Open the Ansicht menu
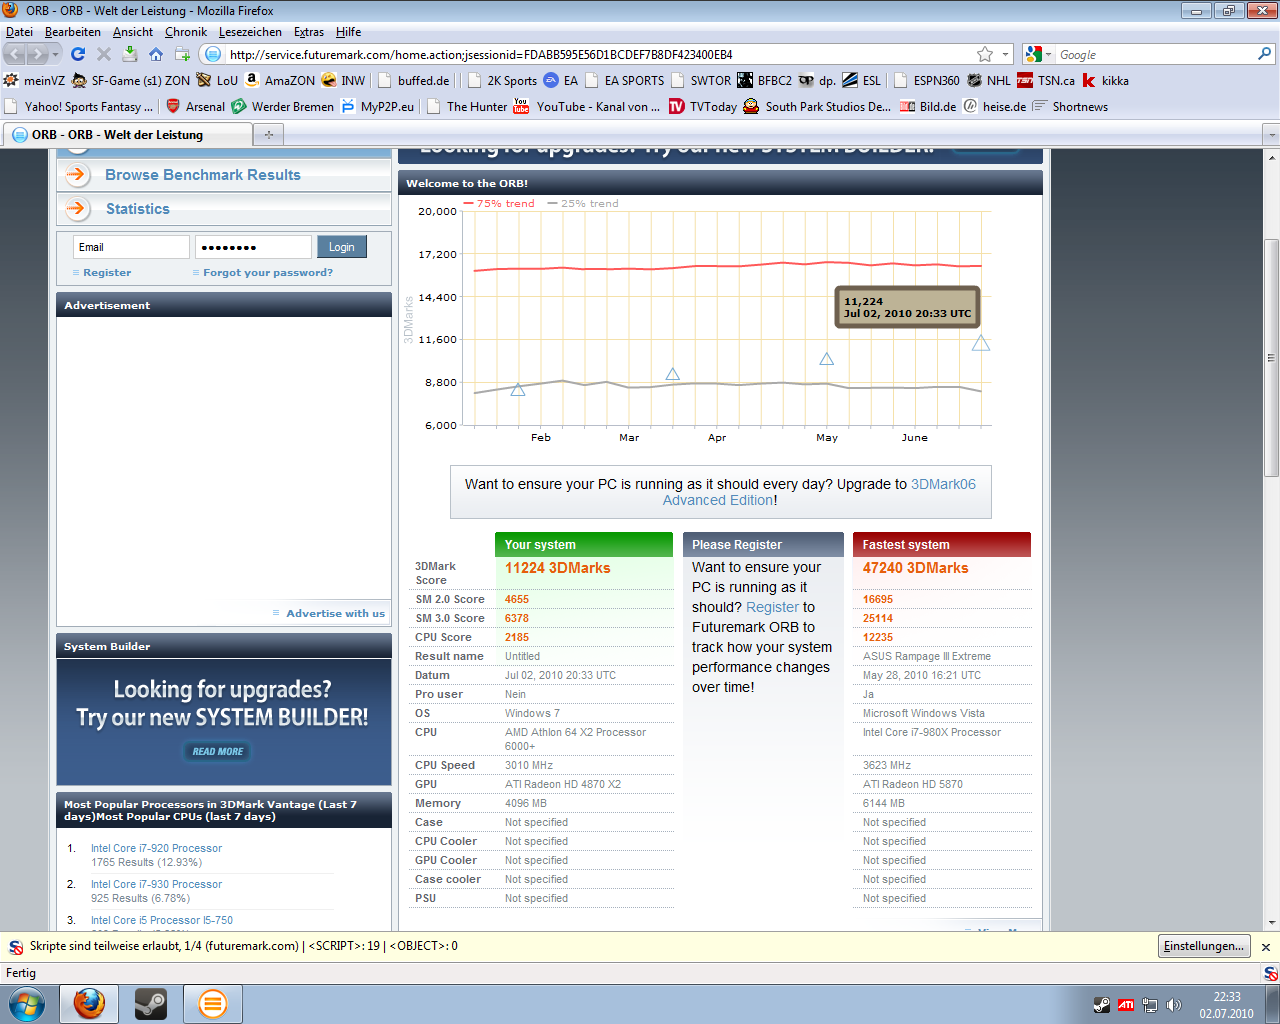 pos(133,32)
